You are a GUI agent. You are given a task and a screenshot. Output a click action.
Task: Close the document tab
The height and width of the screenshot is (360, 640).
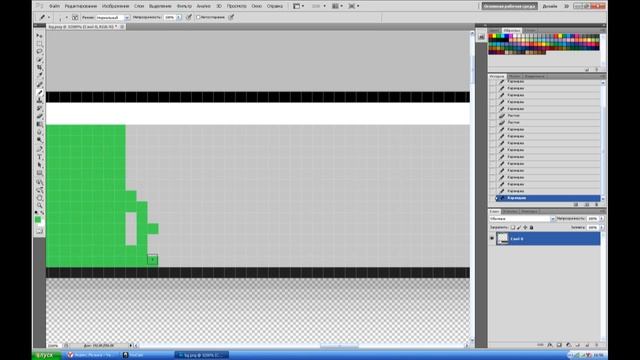[x=122, y=27]
